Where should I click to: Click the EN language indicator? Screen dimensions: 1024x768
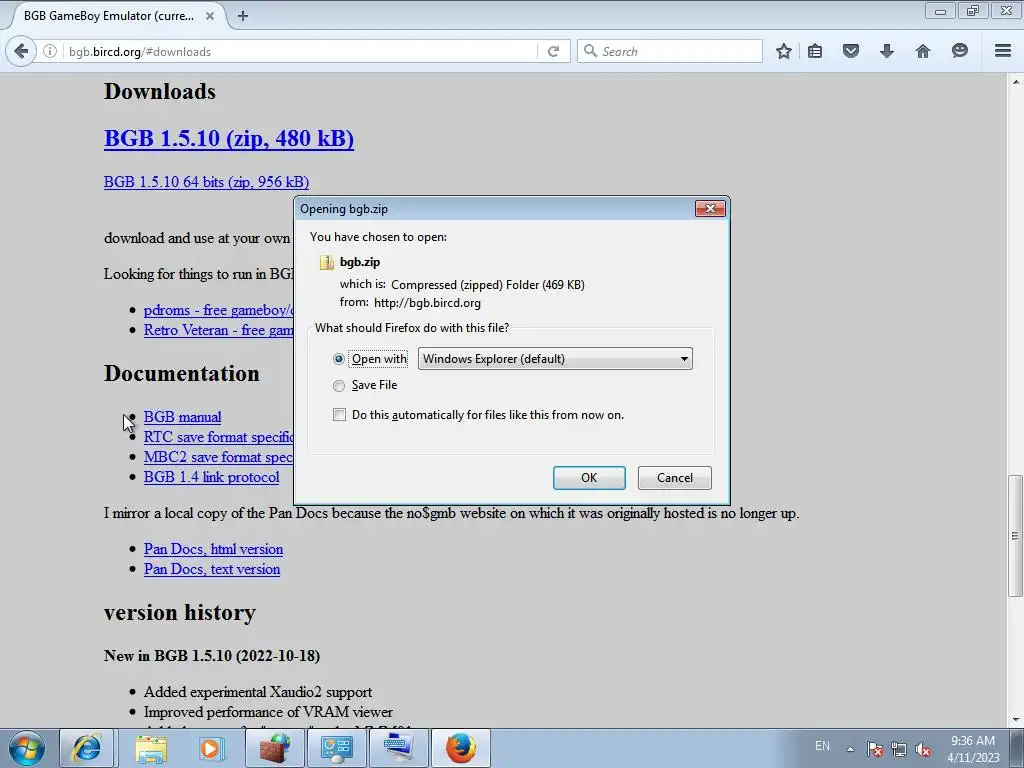pos(822,746)
